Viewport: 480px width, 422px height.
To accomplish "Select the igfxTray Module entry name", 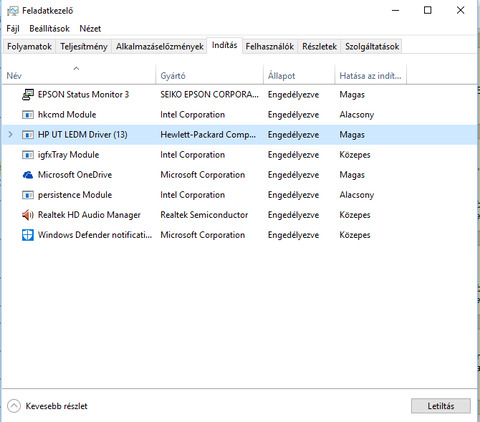I will pos(68,155).
